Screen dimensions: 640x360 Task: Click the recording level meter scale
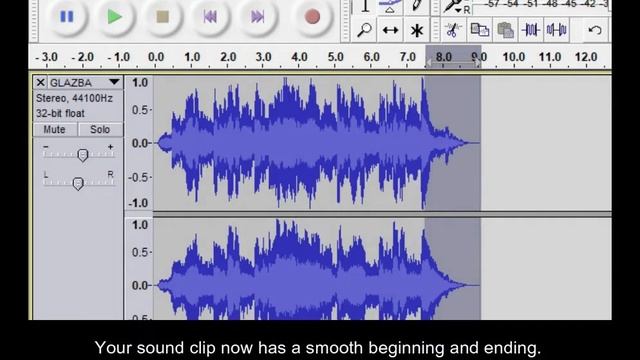click(541, 5)
